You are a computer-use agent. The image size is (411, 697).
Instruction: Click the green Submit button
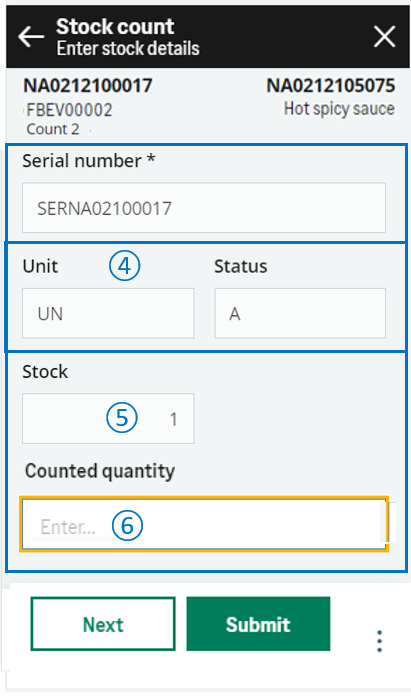(258, 624)
